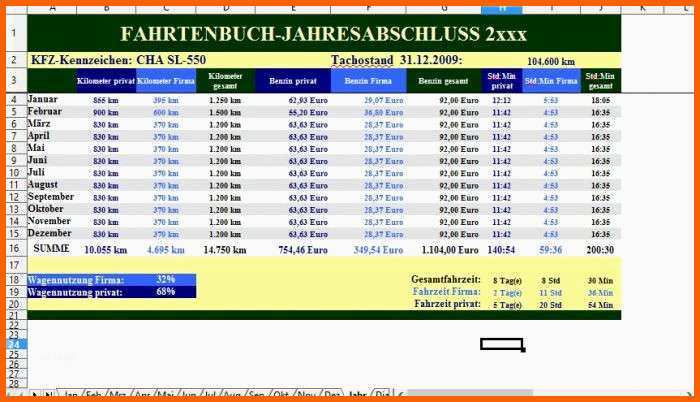Select the highlighted column H header
This screenshot has height=402, width=700.
click(x=501, y=9)
